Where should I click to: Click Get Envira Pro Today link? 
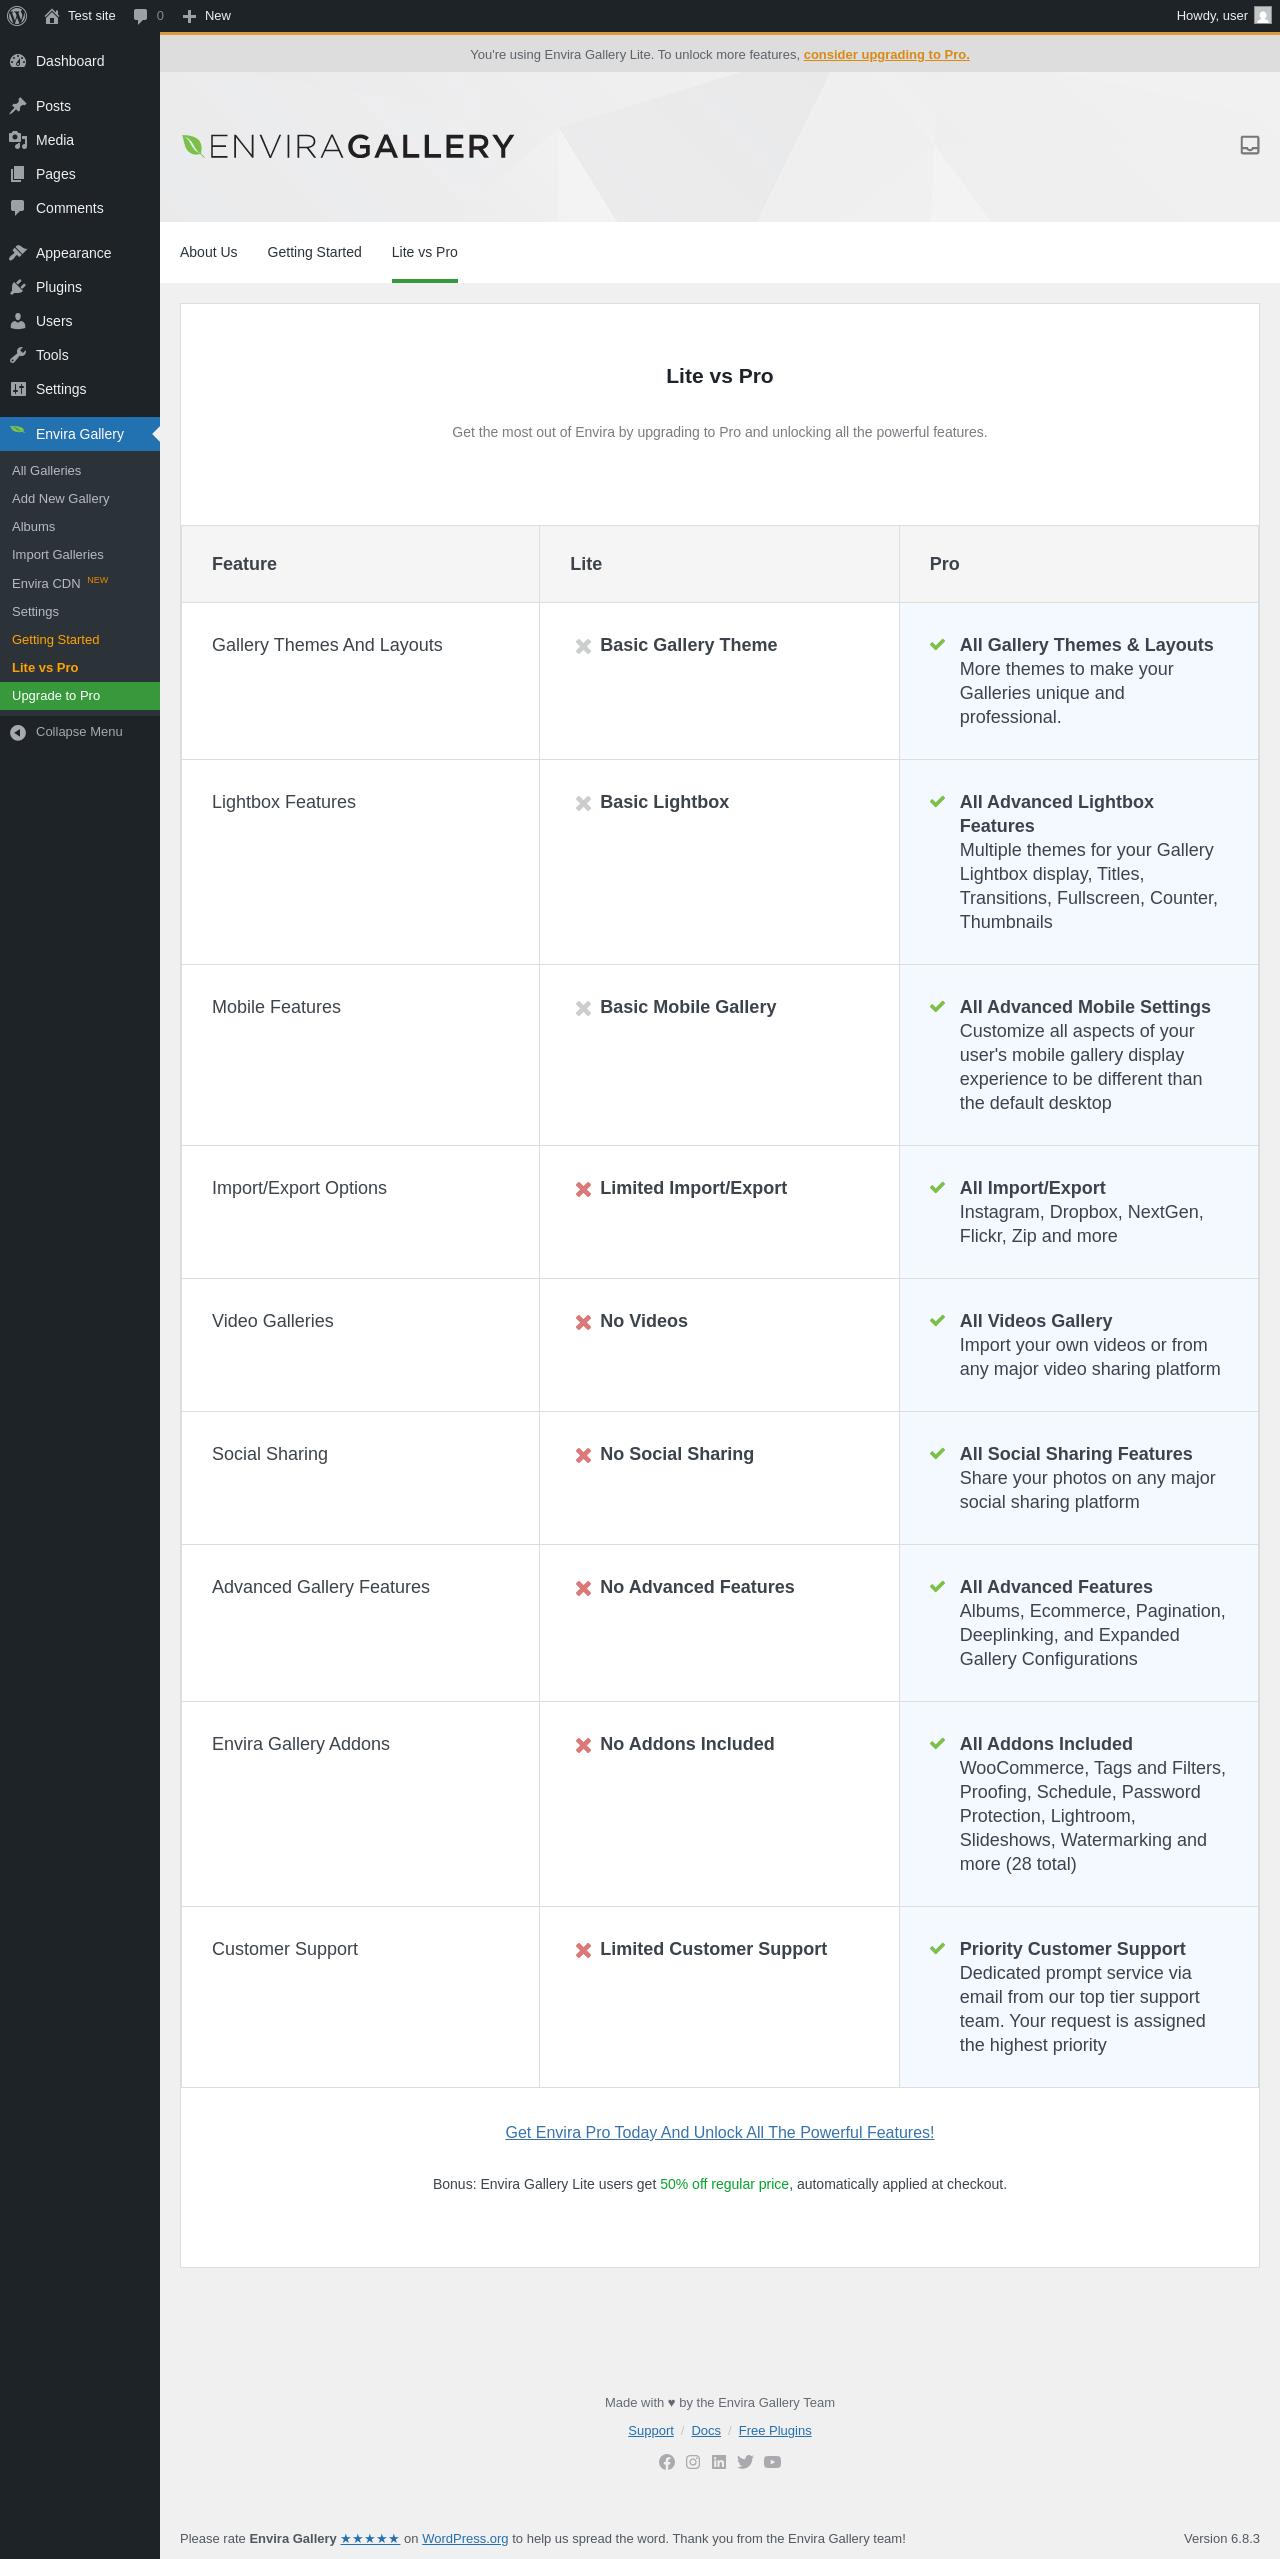[x=720, y=2132]
